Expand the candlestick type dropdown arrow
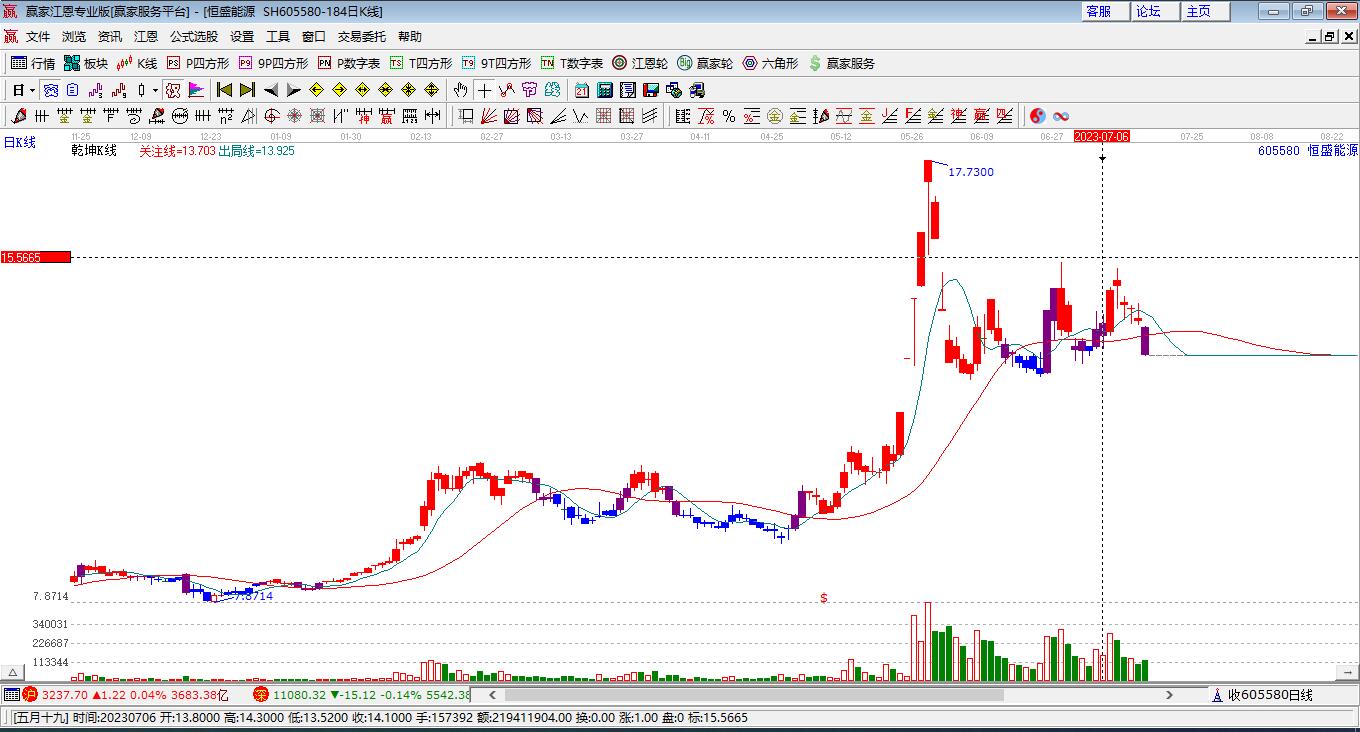Viewport: 1360px width, 732px height. [x=155, y=90]
